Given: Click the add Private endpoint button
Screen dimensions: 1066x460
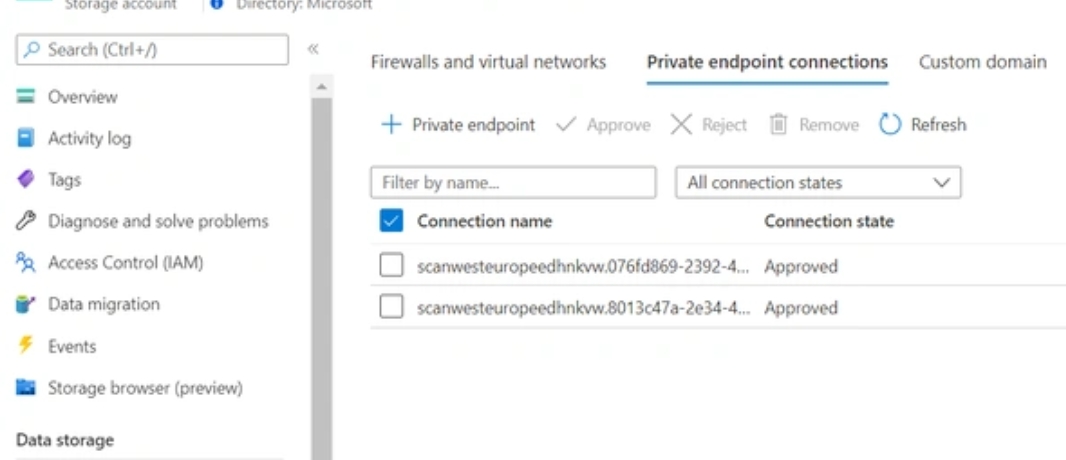Looking at the screenshot, I should (x=459, y=125).
